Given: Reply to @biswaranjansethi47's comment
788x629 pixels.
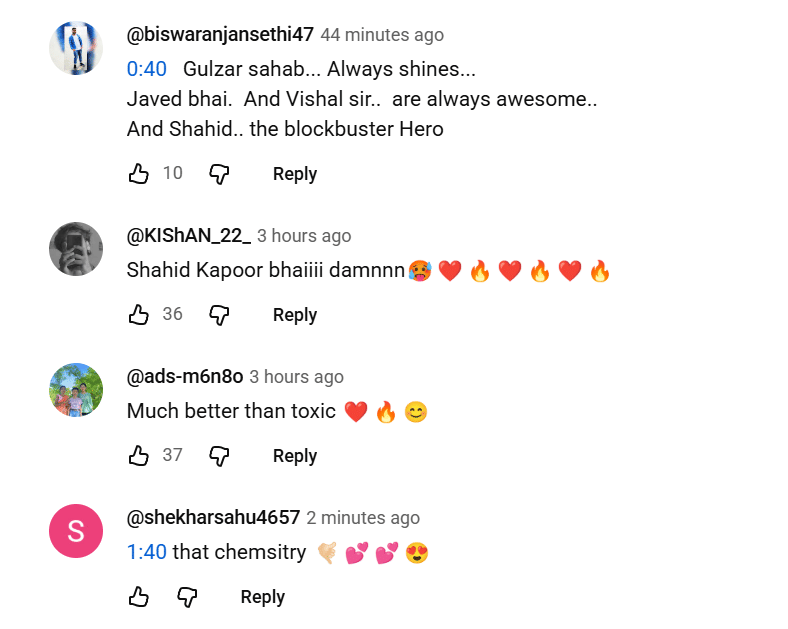Looking at the screenshot, I should [x=294, y=174].
